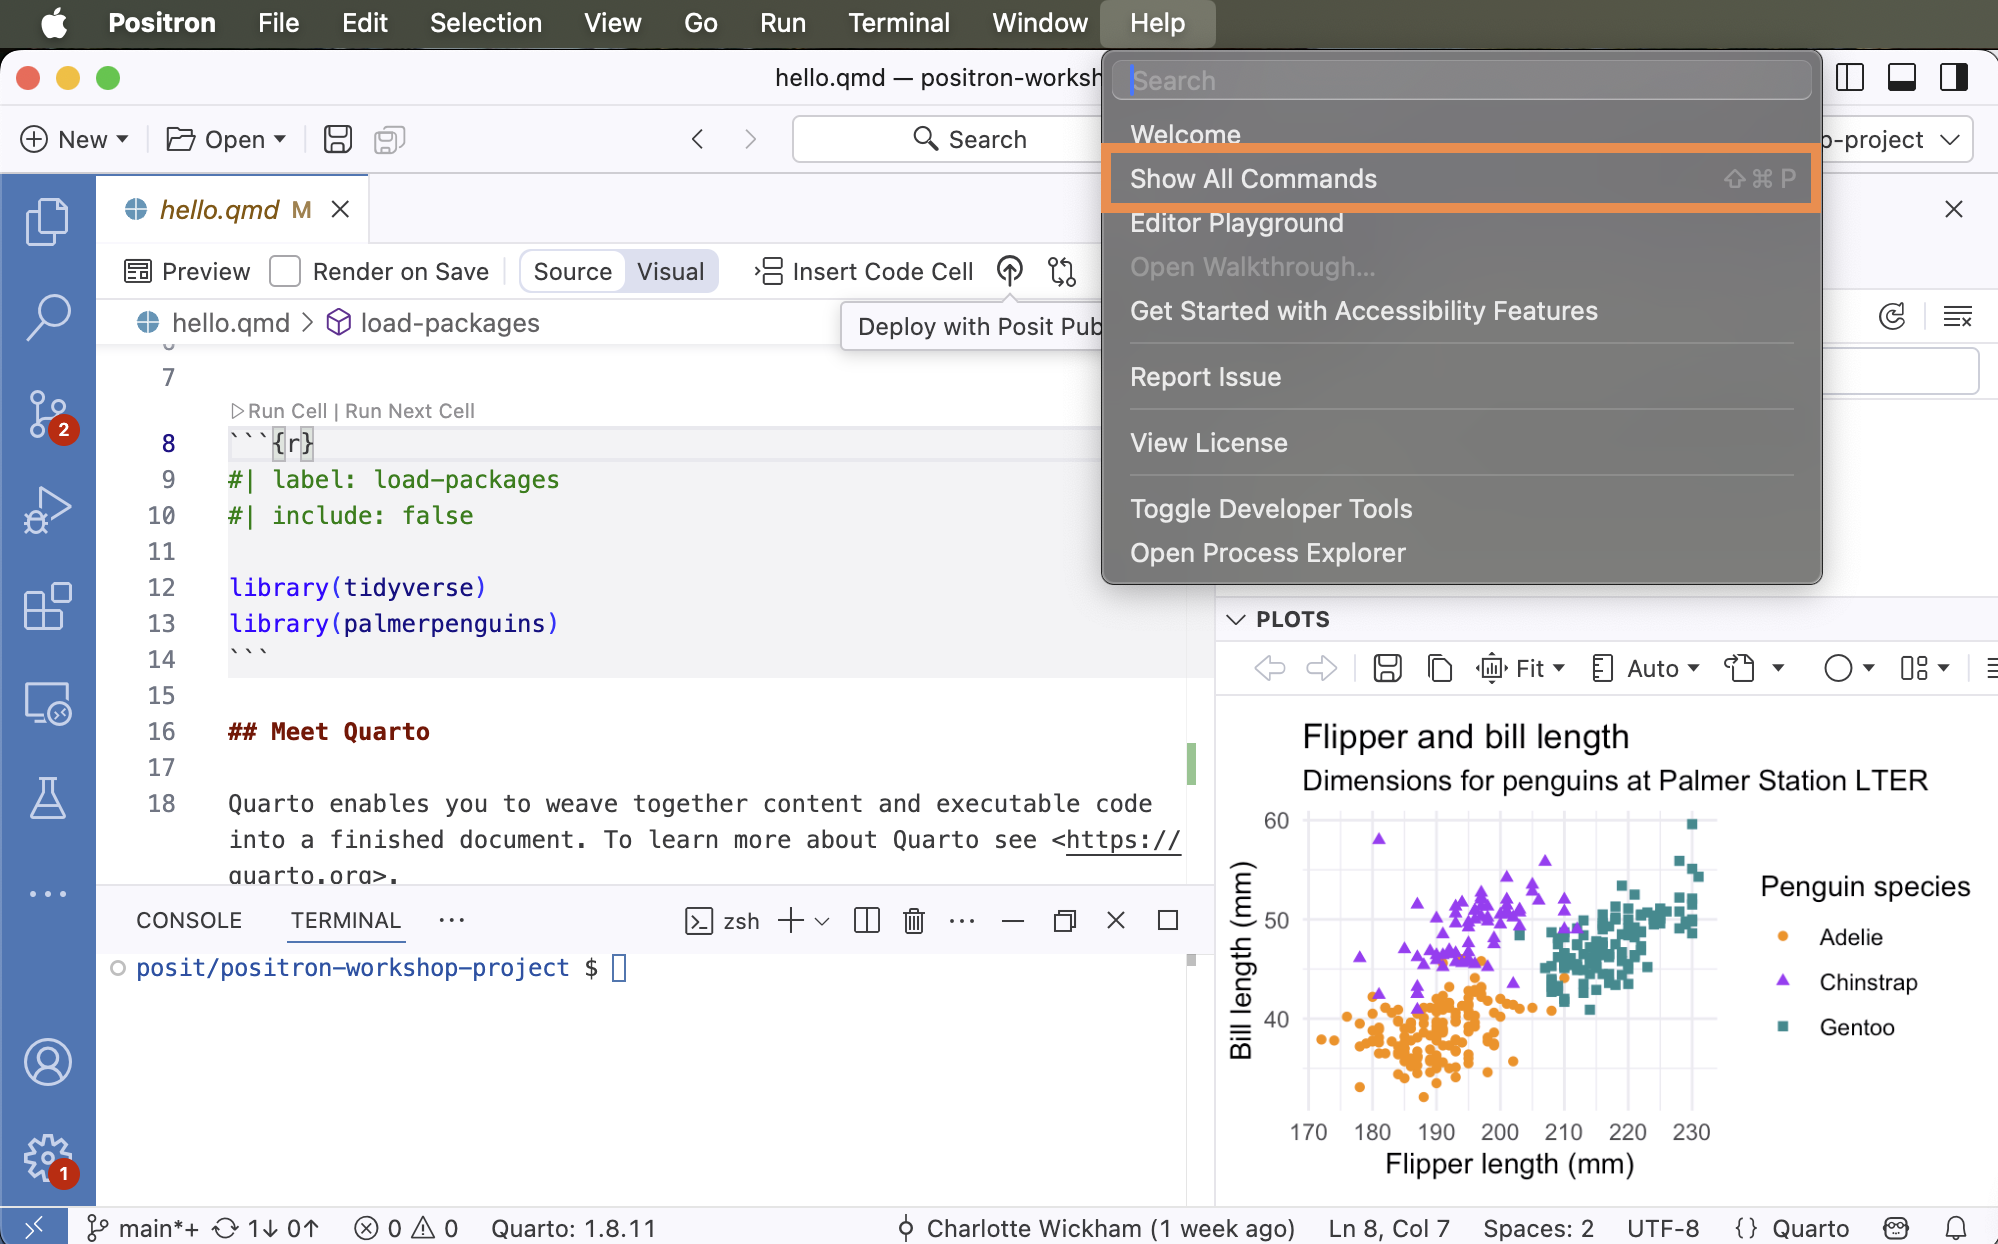1998x1244 pixels.
Task: Click Insert Code Cell button
Action: tap(864, 271)
